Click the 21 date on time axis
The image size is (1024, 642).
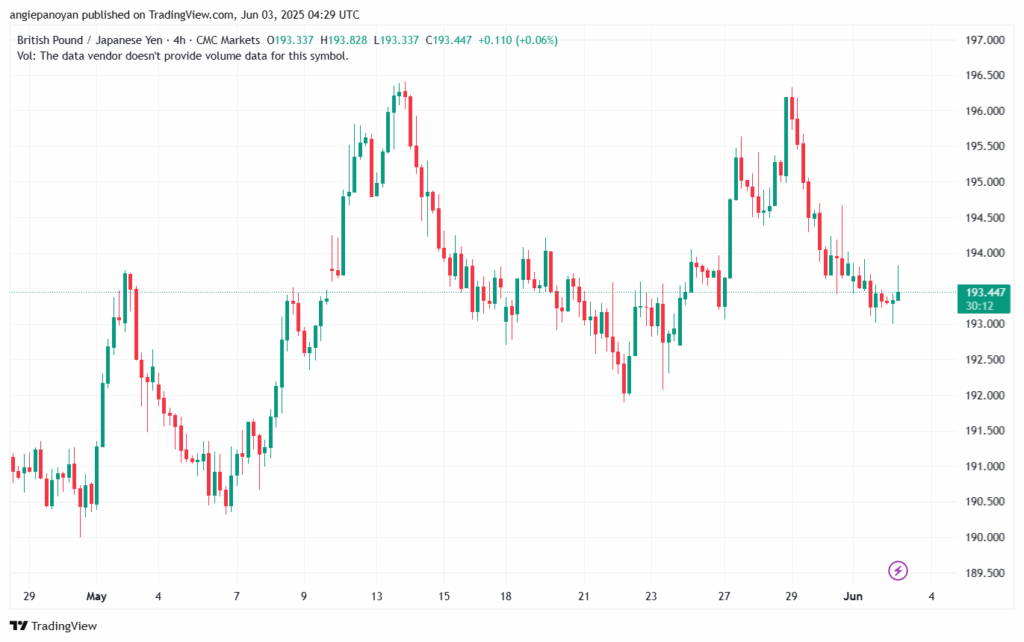click(x=583, y=596)
